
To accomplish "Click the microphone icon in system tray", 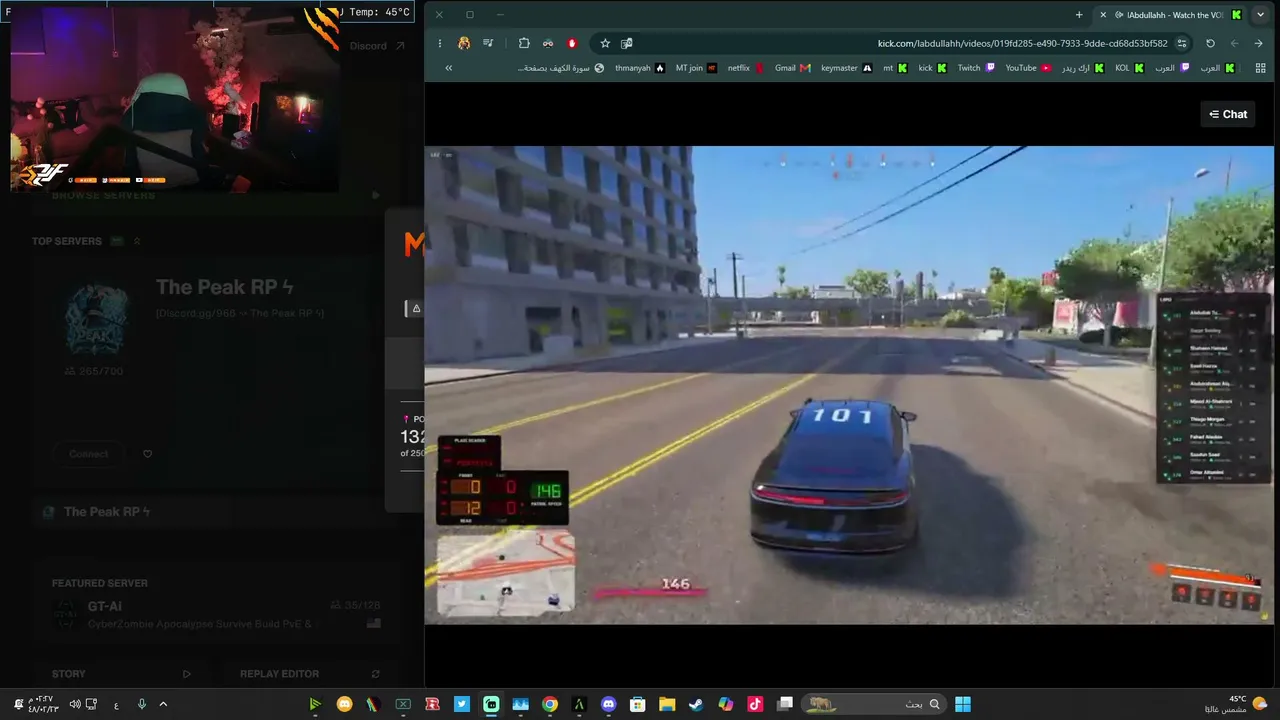I will 142,704.
